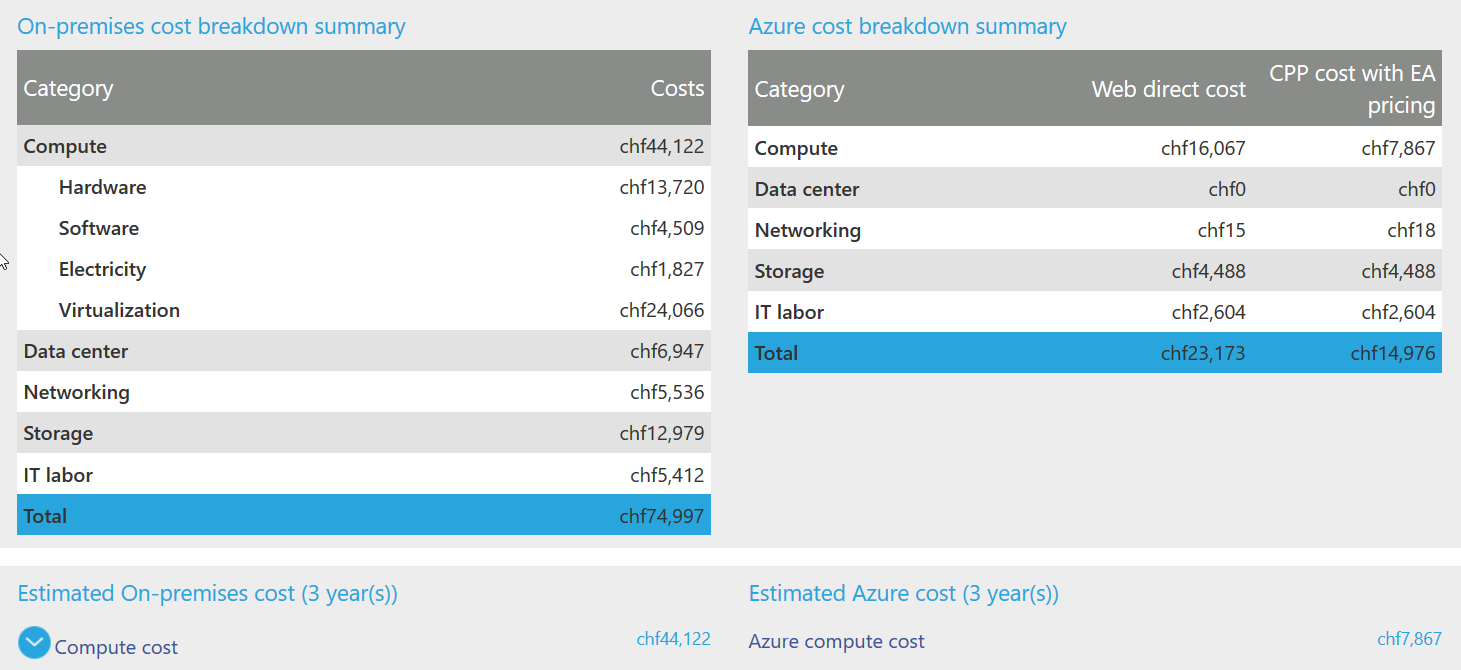Click the chf5,536 networking cost
This screenshot has width=1461, height=670.
[667, 392]
